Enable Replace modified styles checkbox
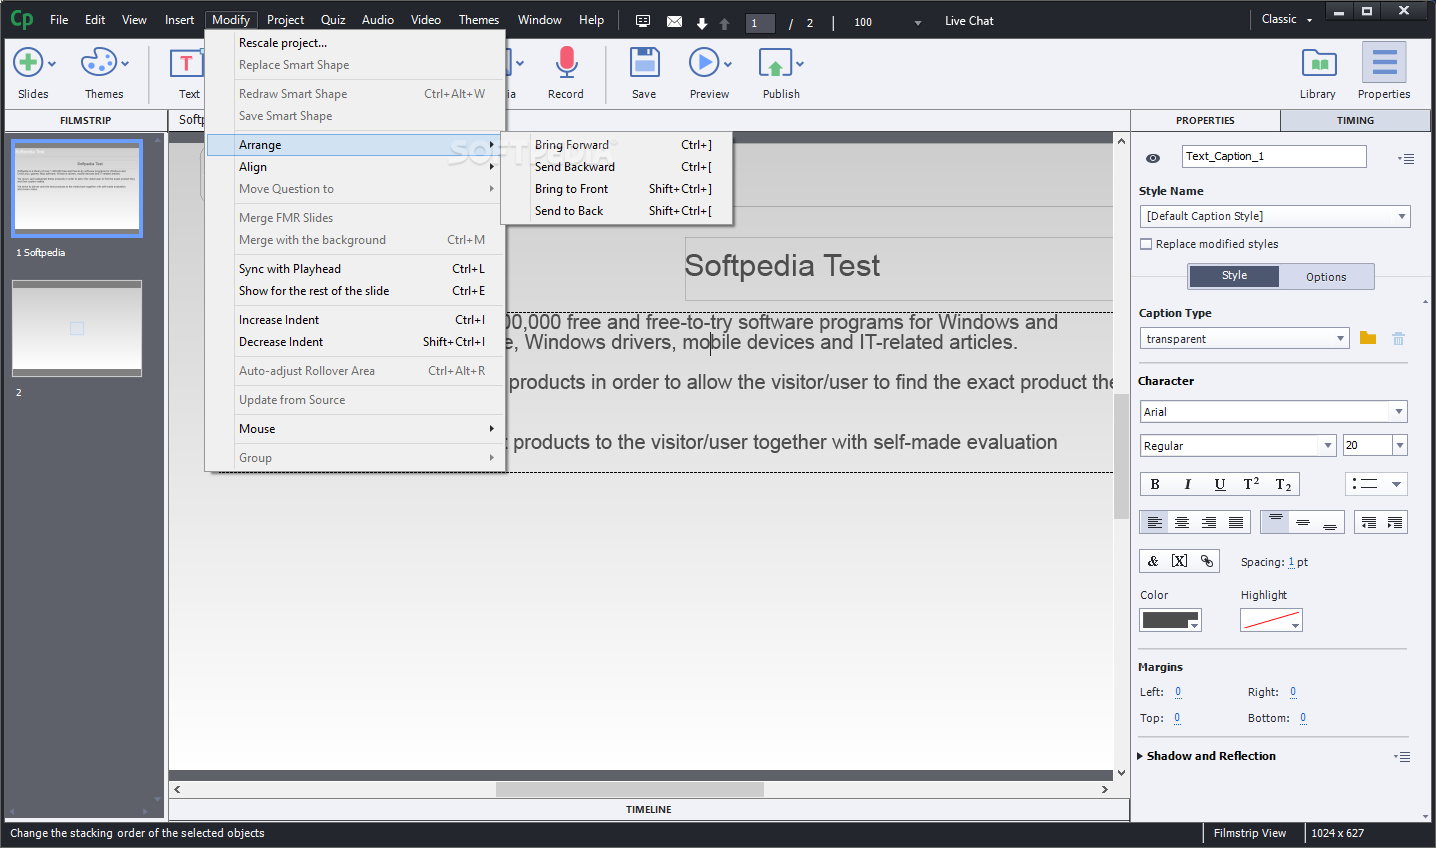Viewport: 1436px width, 848px height. coord(1146,244)
